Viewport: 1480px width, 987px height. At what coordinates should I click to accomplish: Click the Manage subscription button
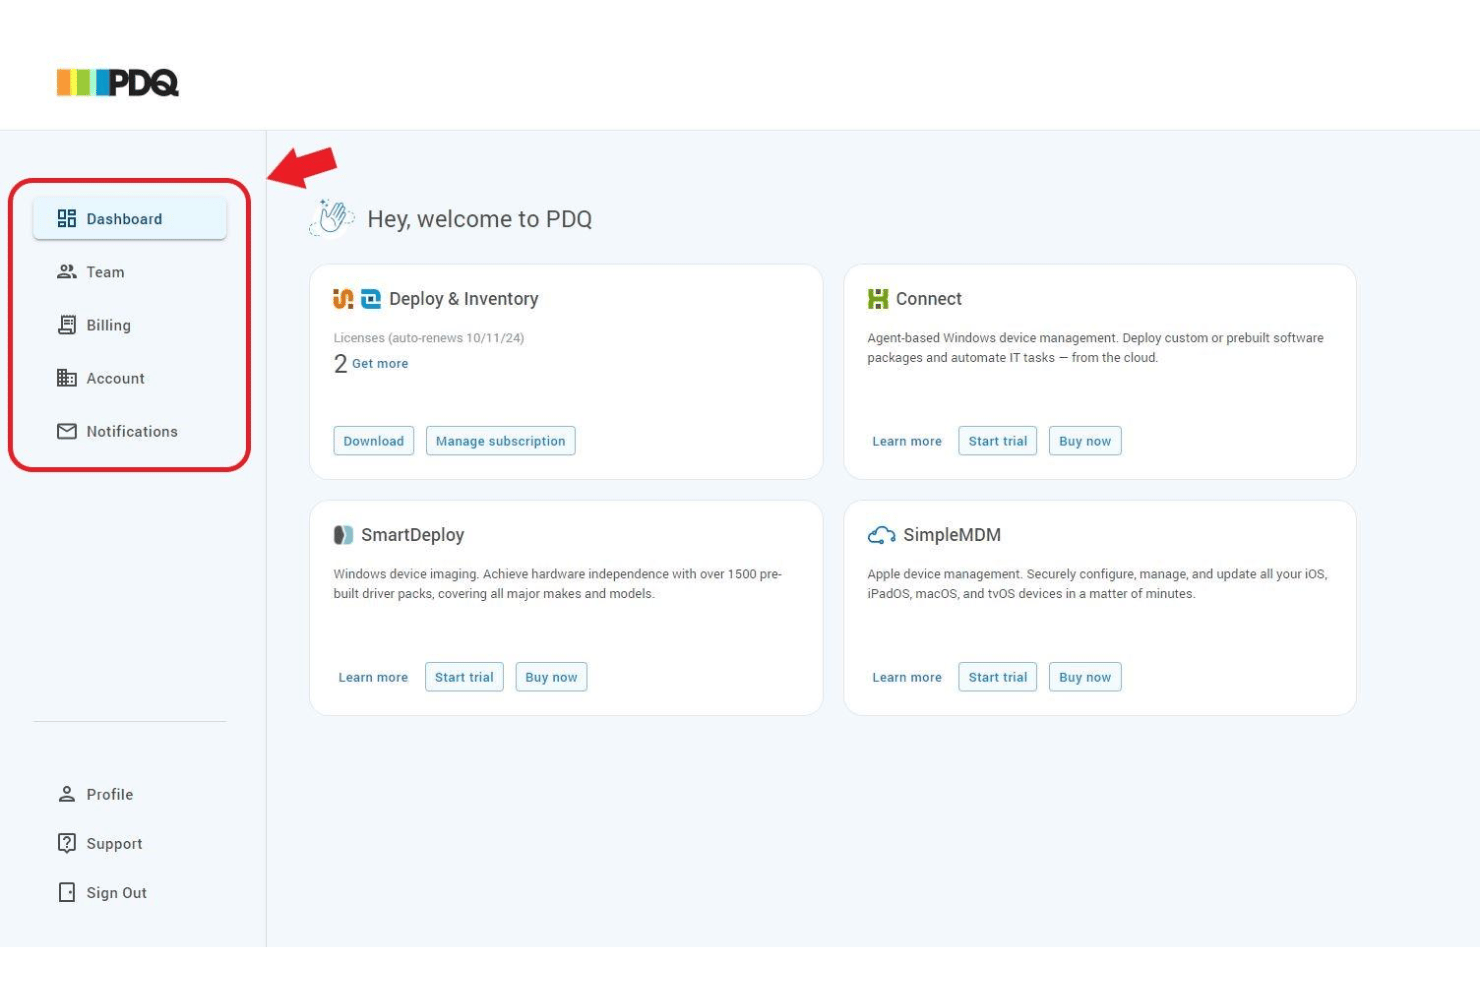click(501, 441)
